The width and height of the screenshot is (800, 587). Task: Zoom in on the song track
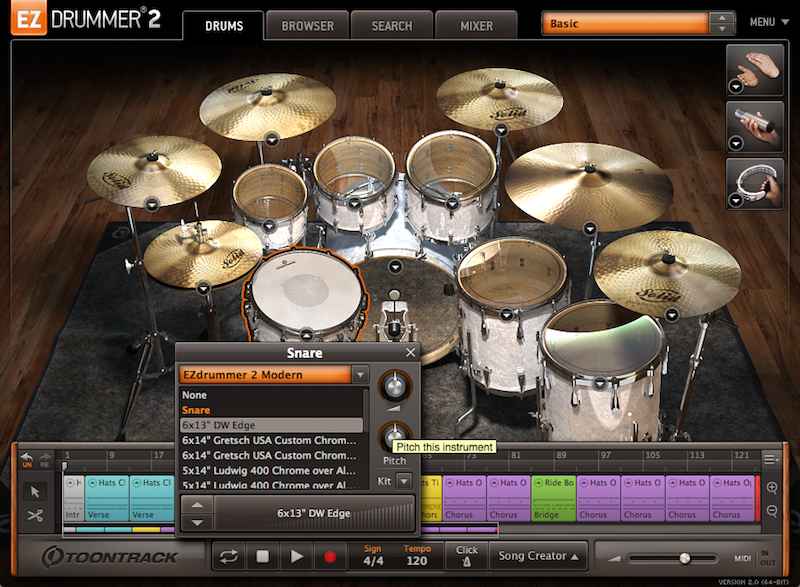(772, 488)
